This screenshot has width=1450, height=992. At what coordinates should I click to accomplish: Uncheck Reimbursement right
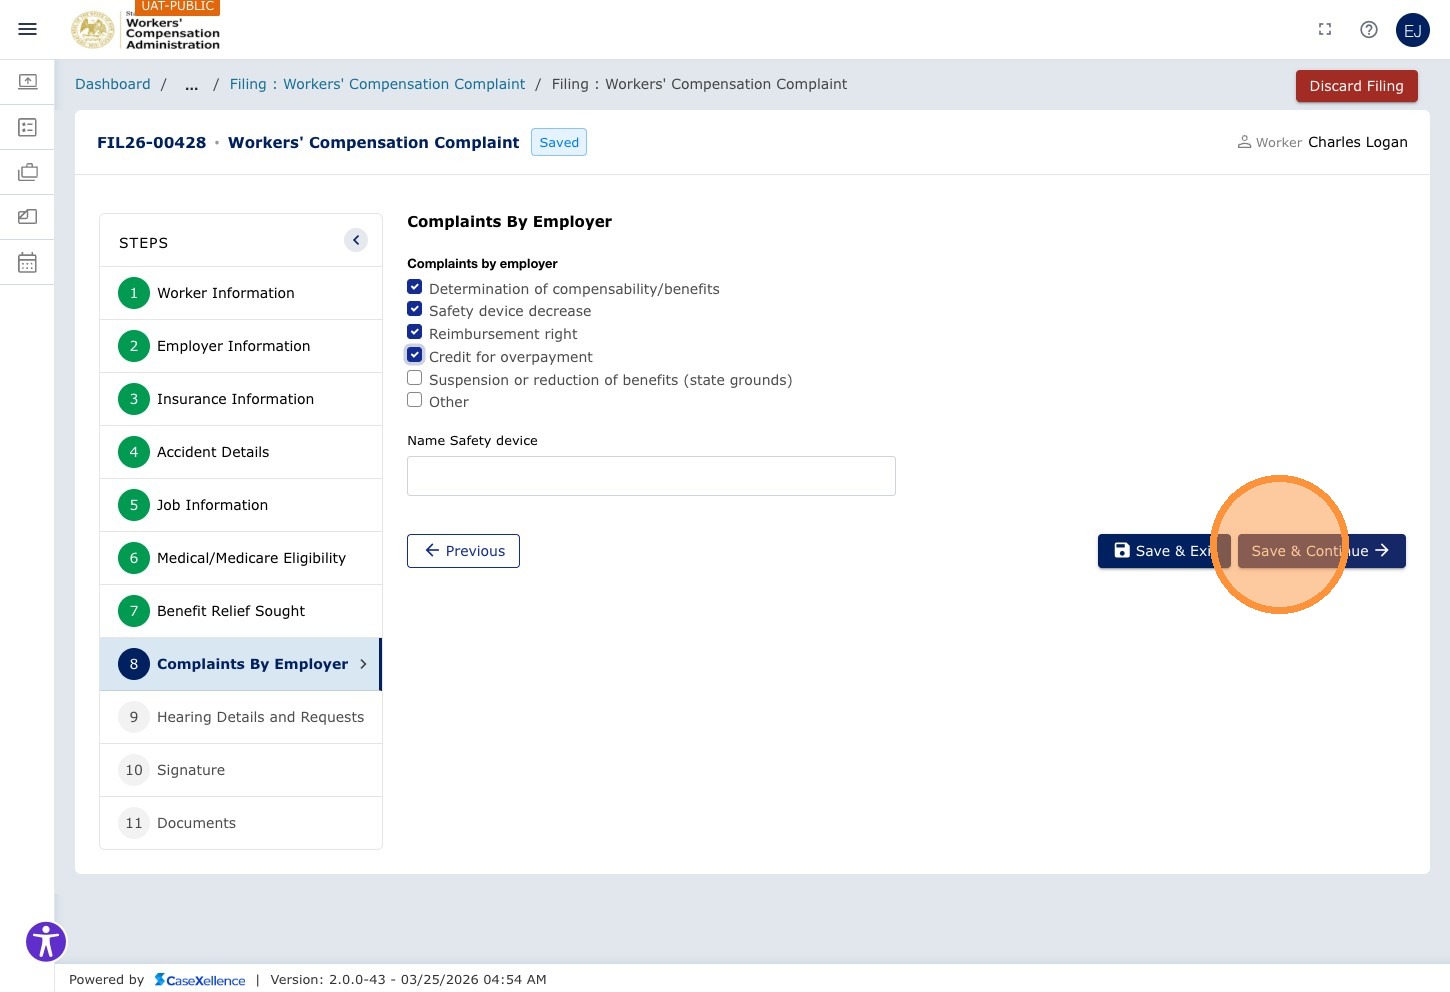point(414,332)
